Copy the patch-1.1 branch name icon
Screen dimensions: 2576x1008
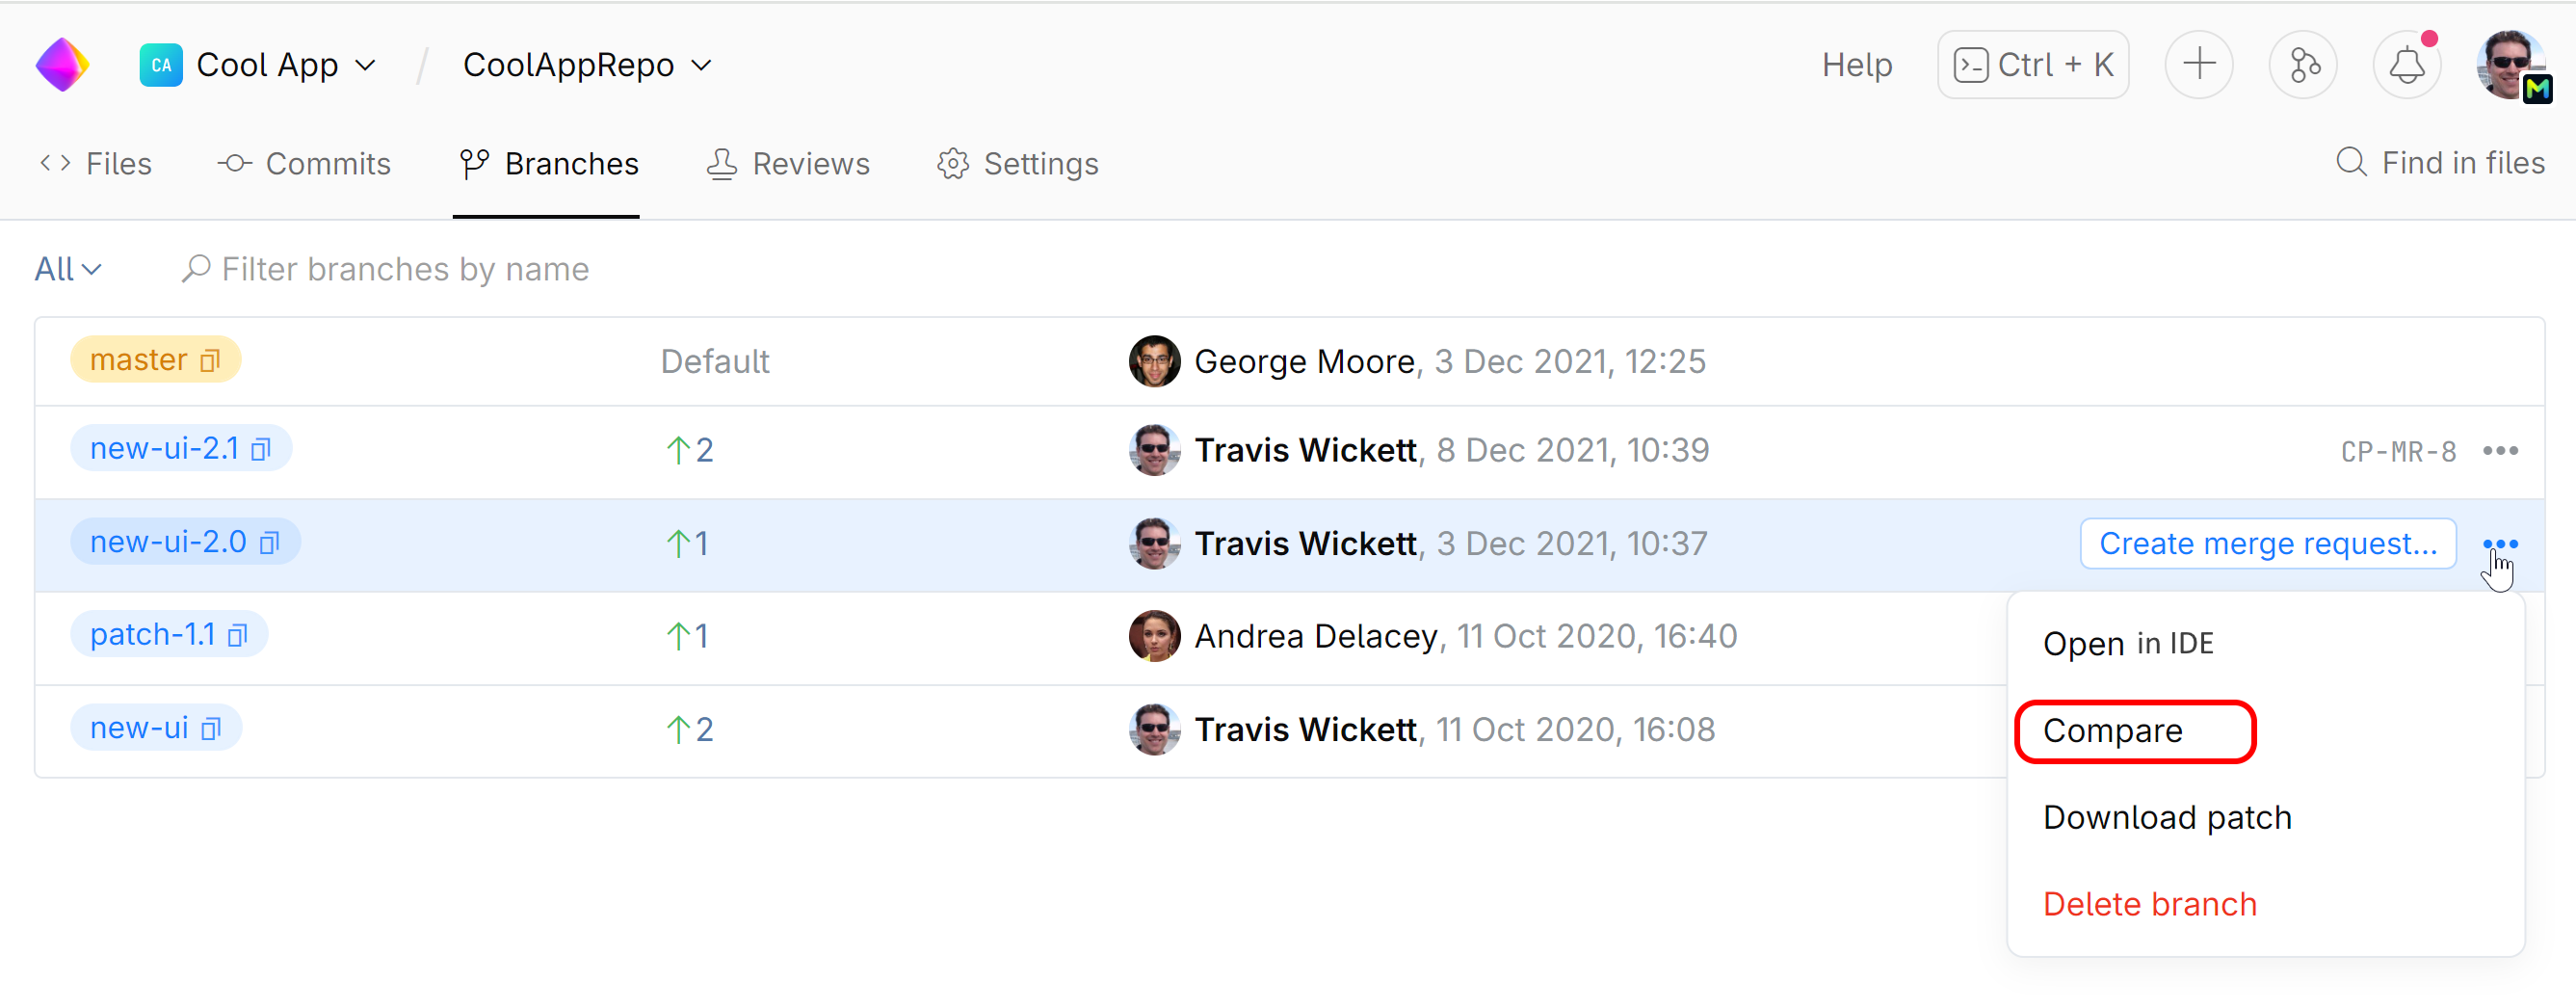pos(238,636)
